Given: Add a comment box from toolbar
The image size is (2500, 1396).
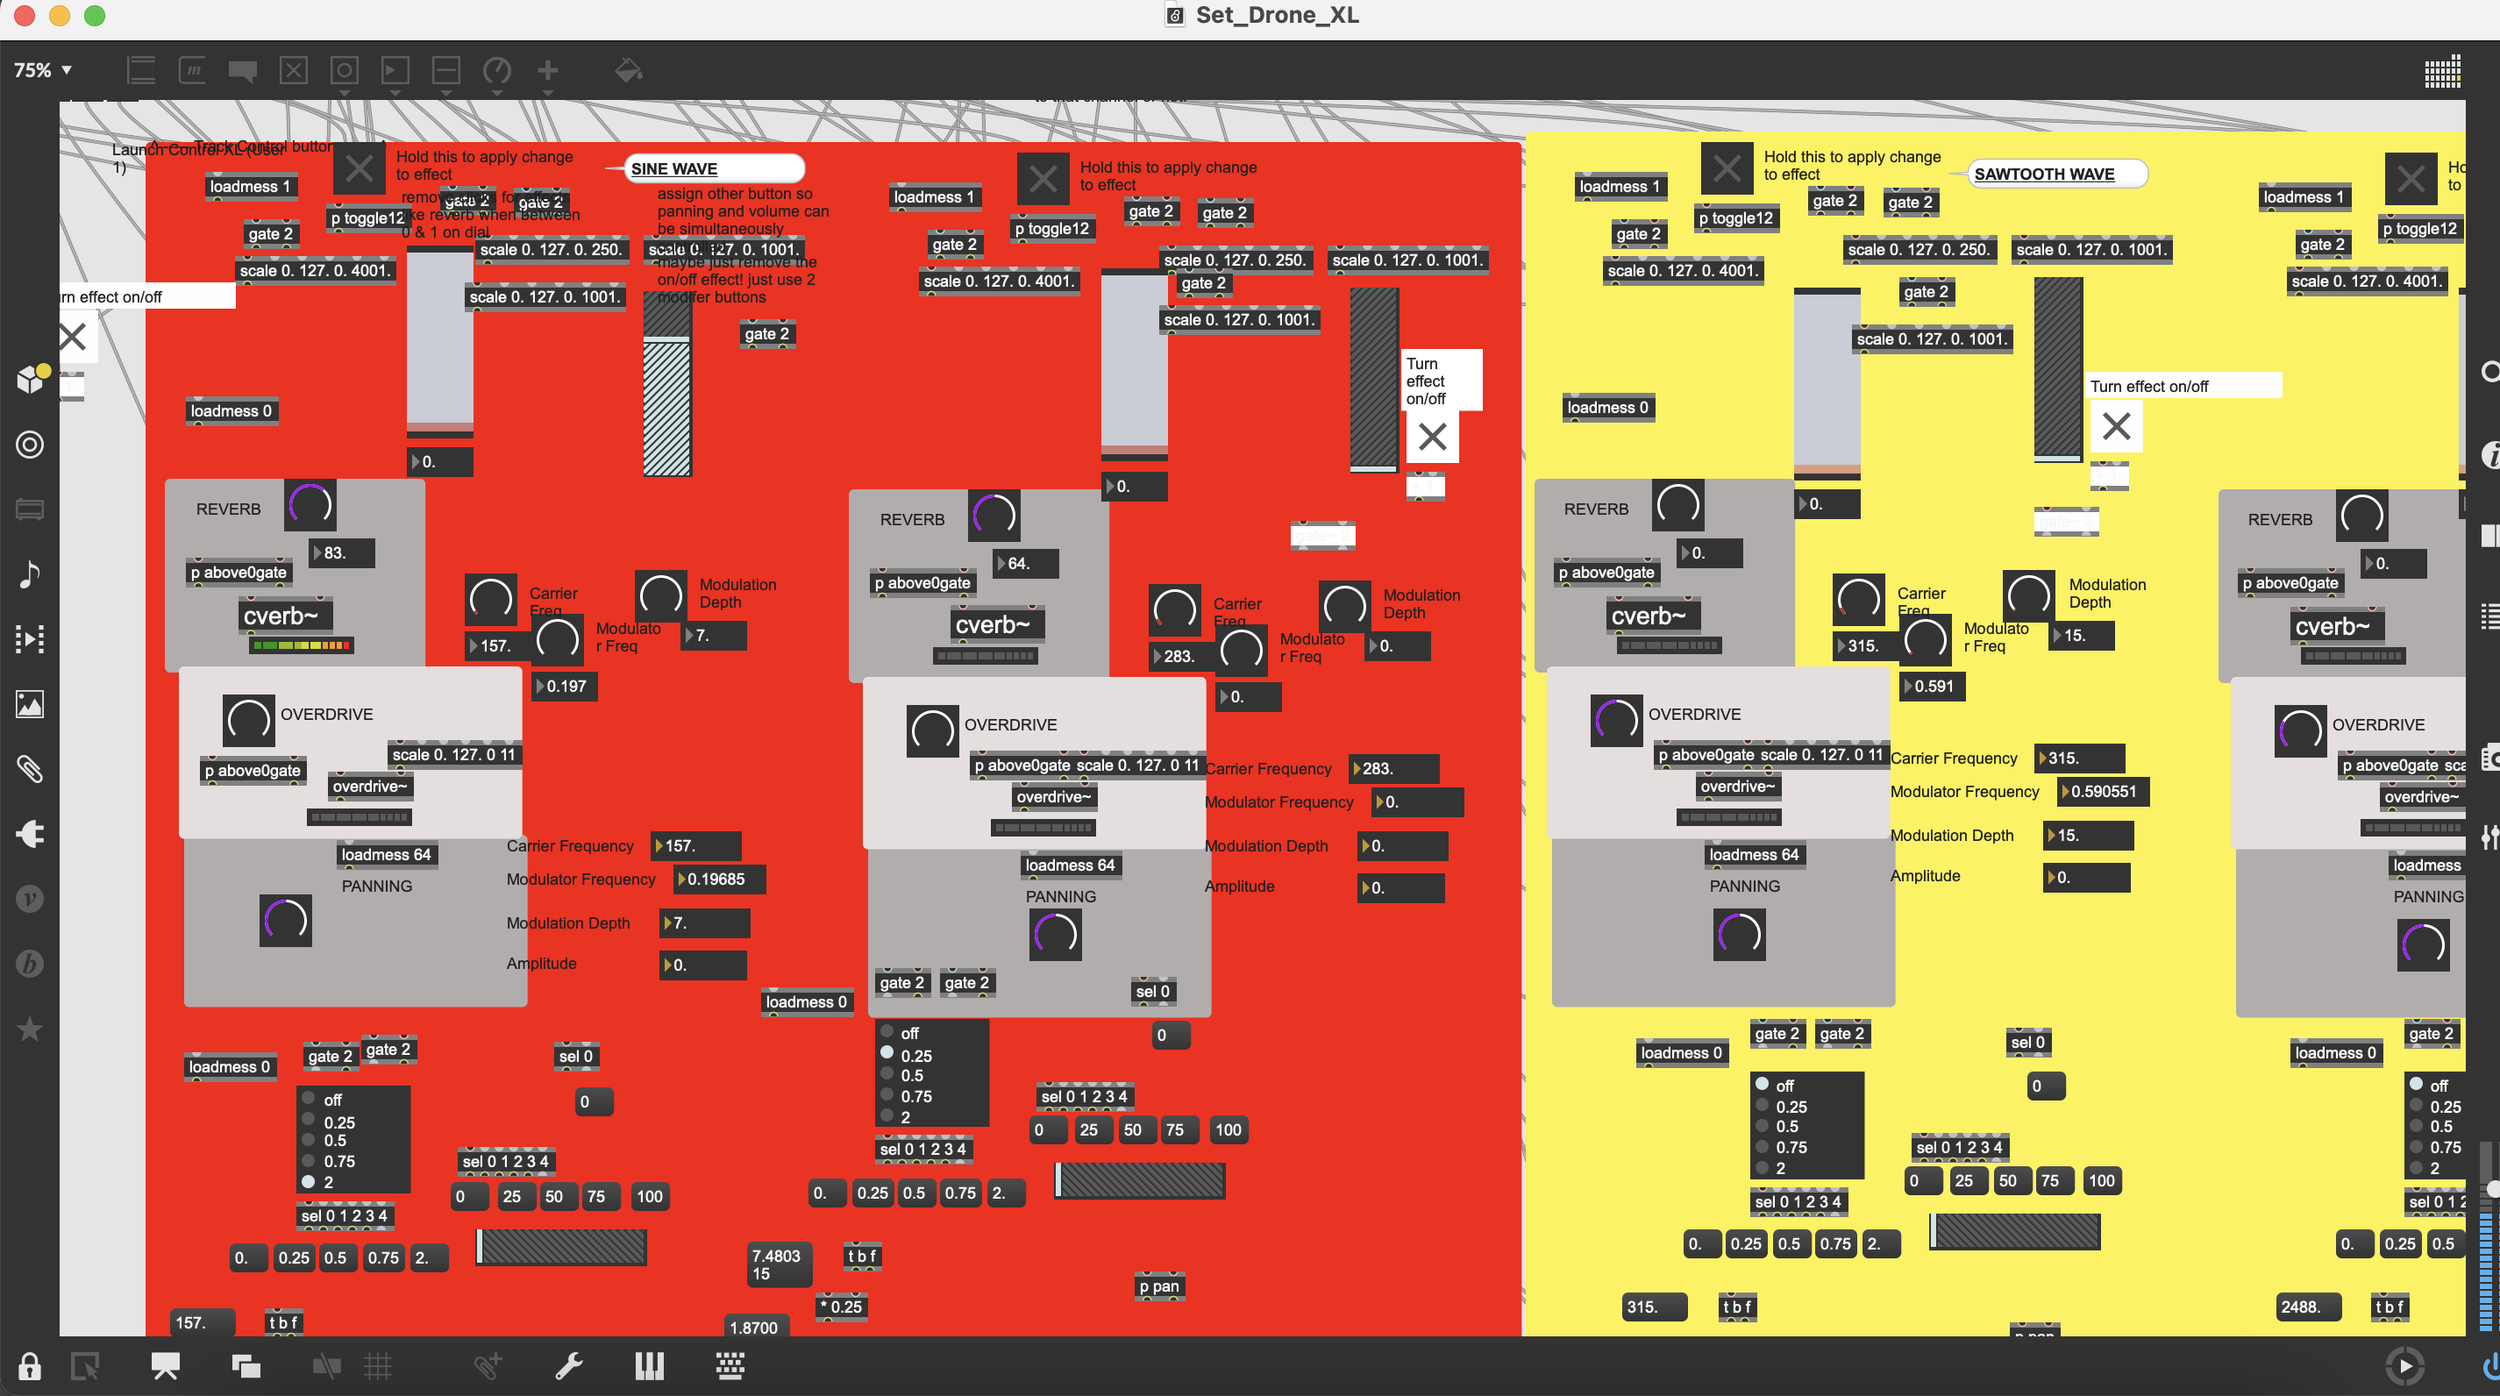Looking at the screenshot, I should coord(242,71).
